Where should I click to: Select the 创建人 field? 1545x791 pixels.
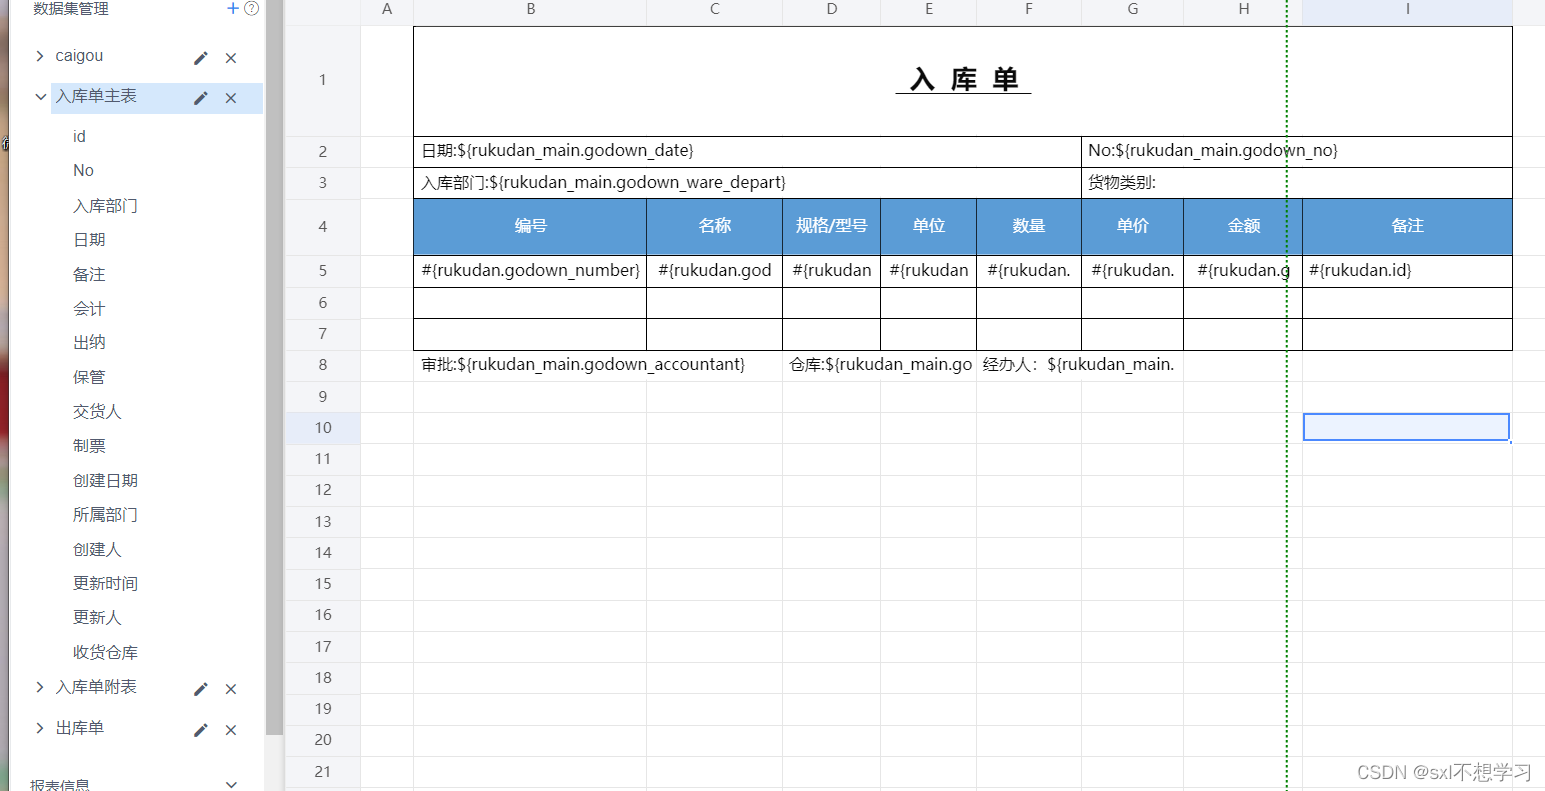pos(97,549)
